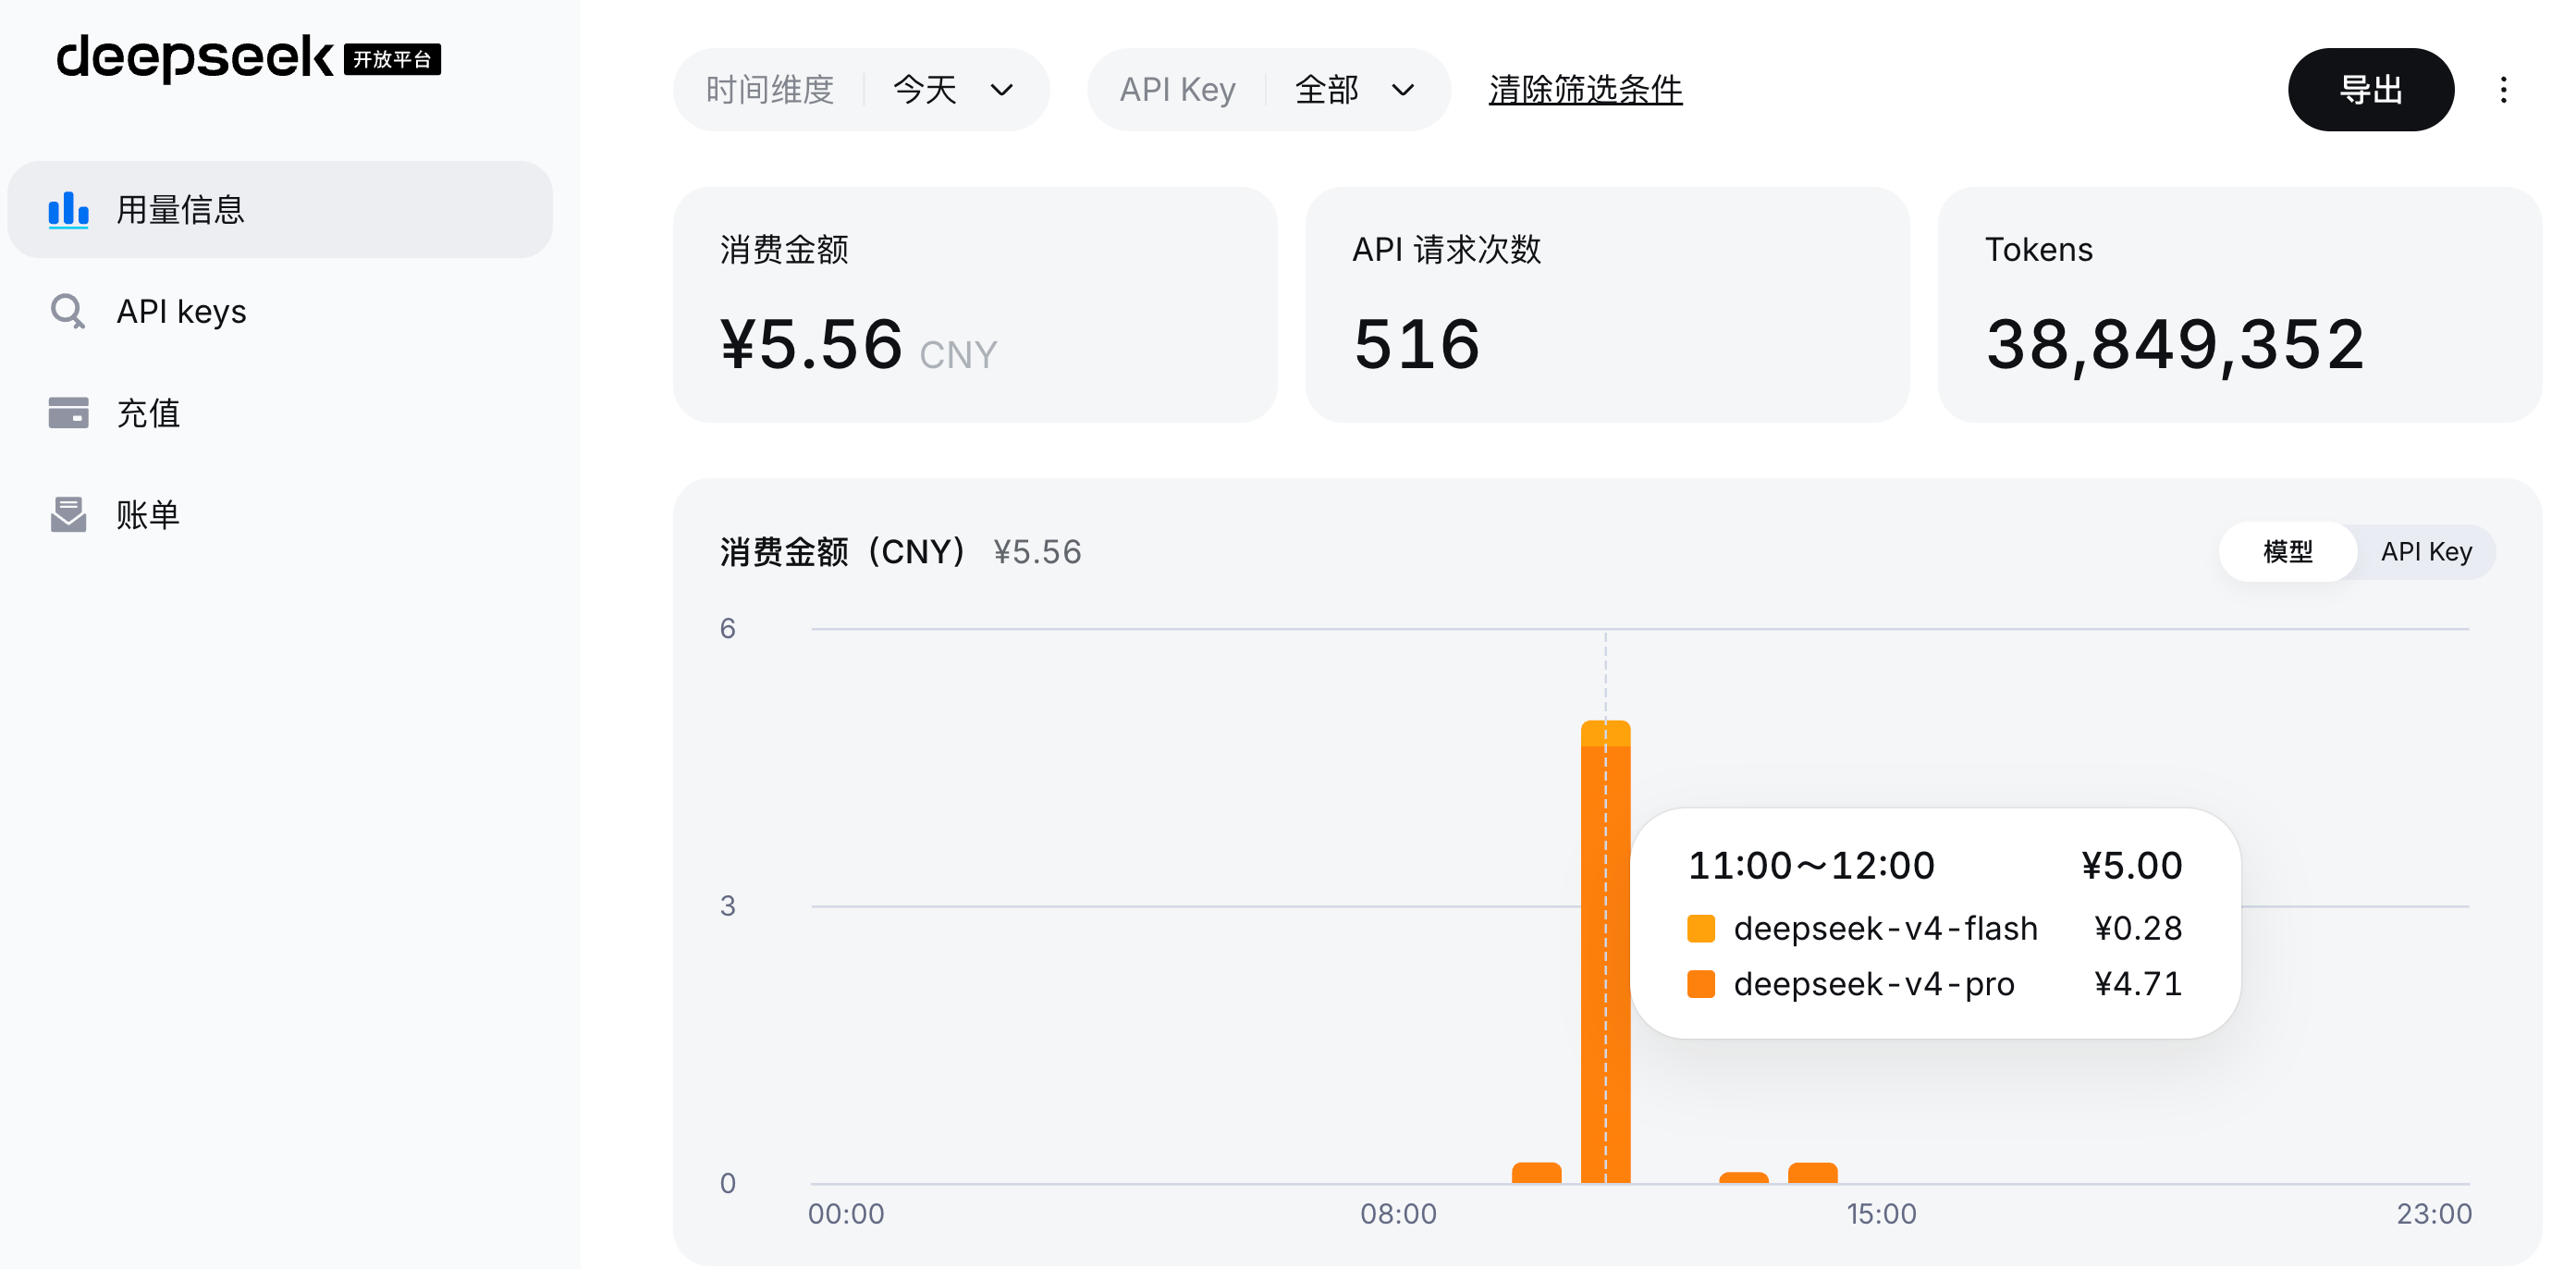Click the tiny bar just right of the tall bar

(1743, 1178)
